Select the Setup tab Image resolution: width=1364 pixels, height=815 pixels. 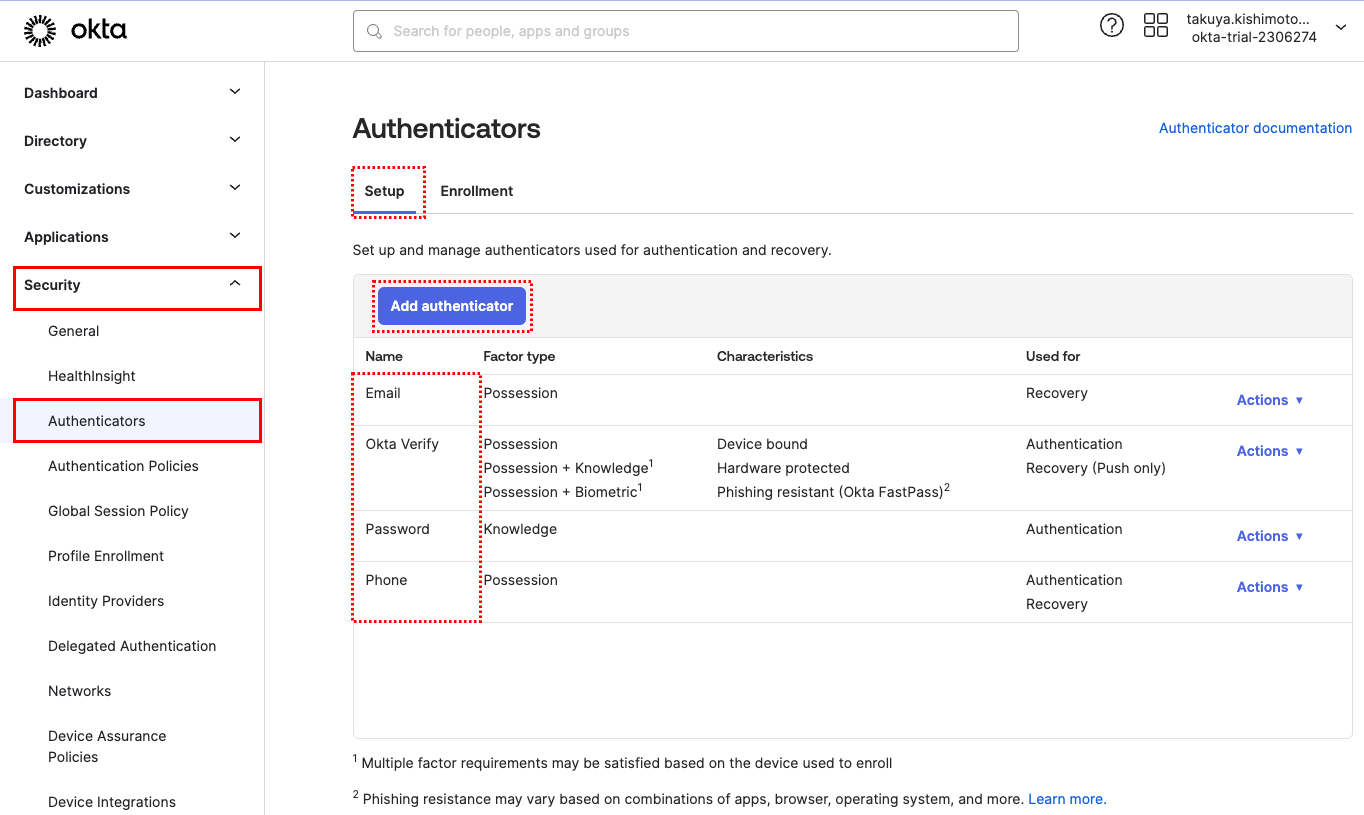pyautogui.click(x=384, y=191)
